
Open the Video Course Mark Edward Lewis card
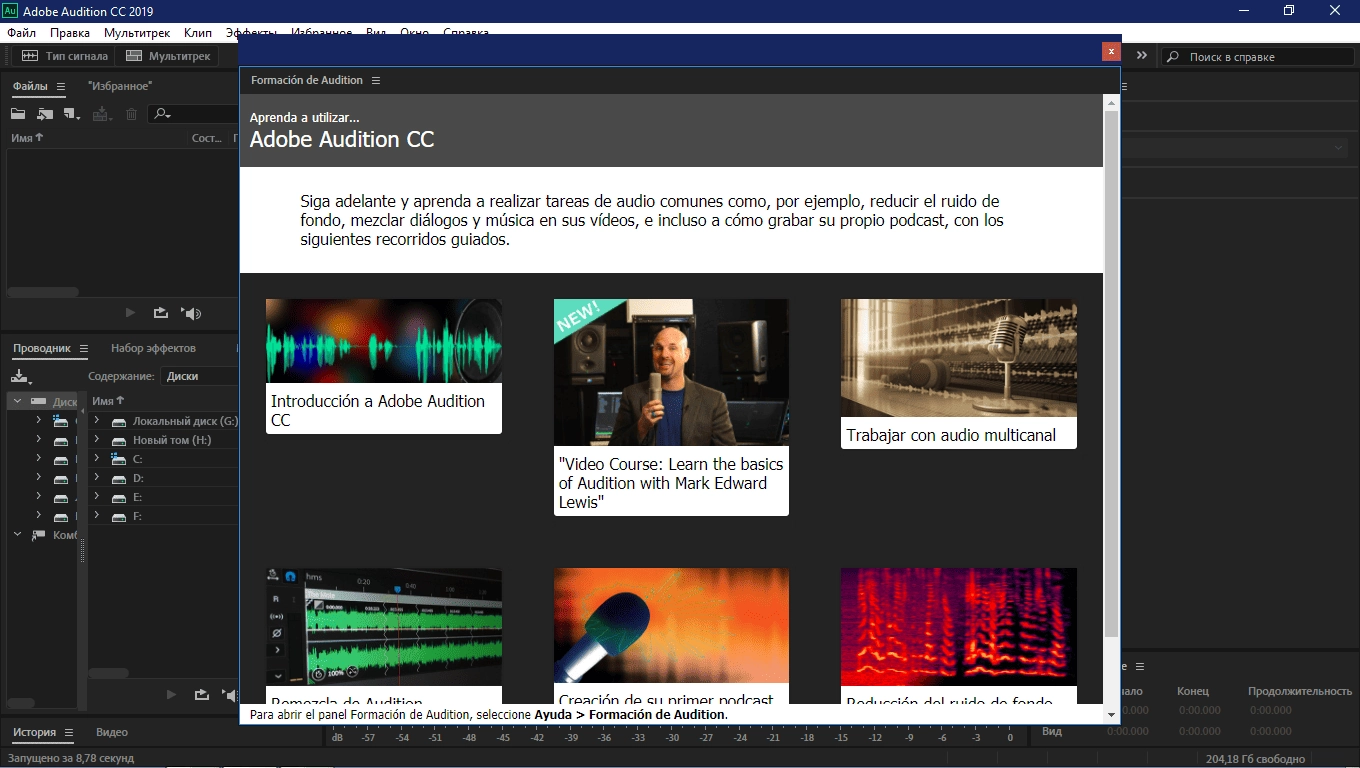[x=671, y=407]
